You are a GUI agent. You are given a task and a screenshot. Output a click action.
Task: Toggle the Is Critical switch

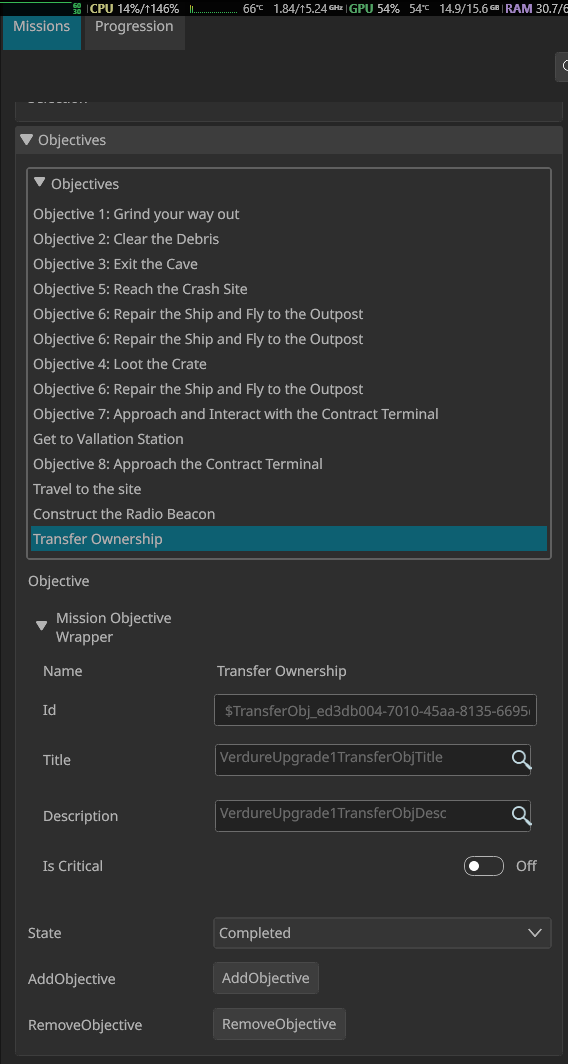click(x=484, y=866)
